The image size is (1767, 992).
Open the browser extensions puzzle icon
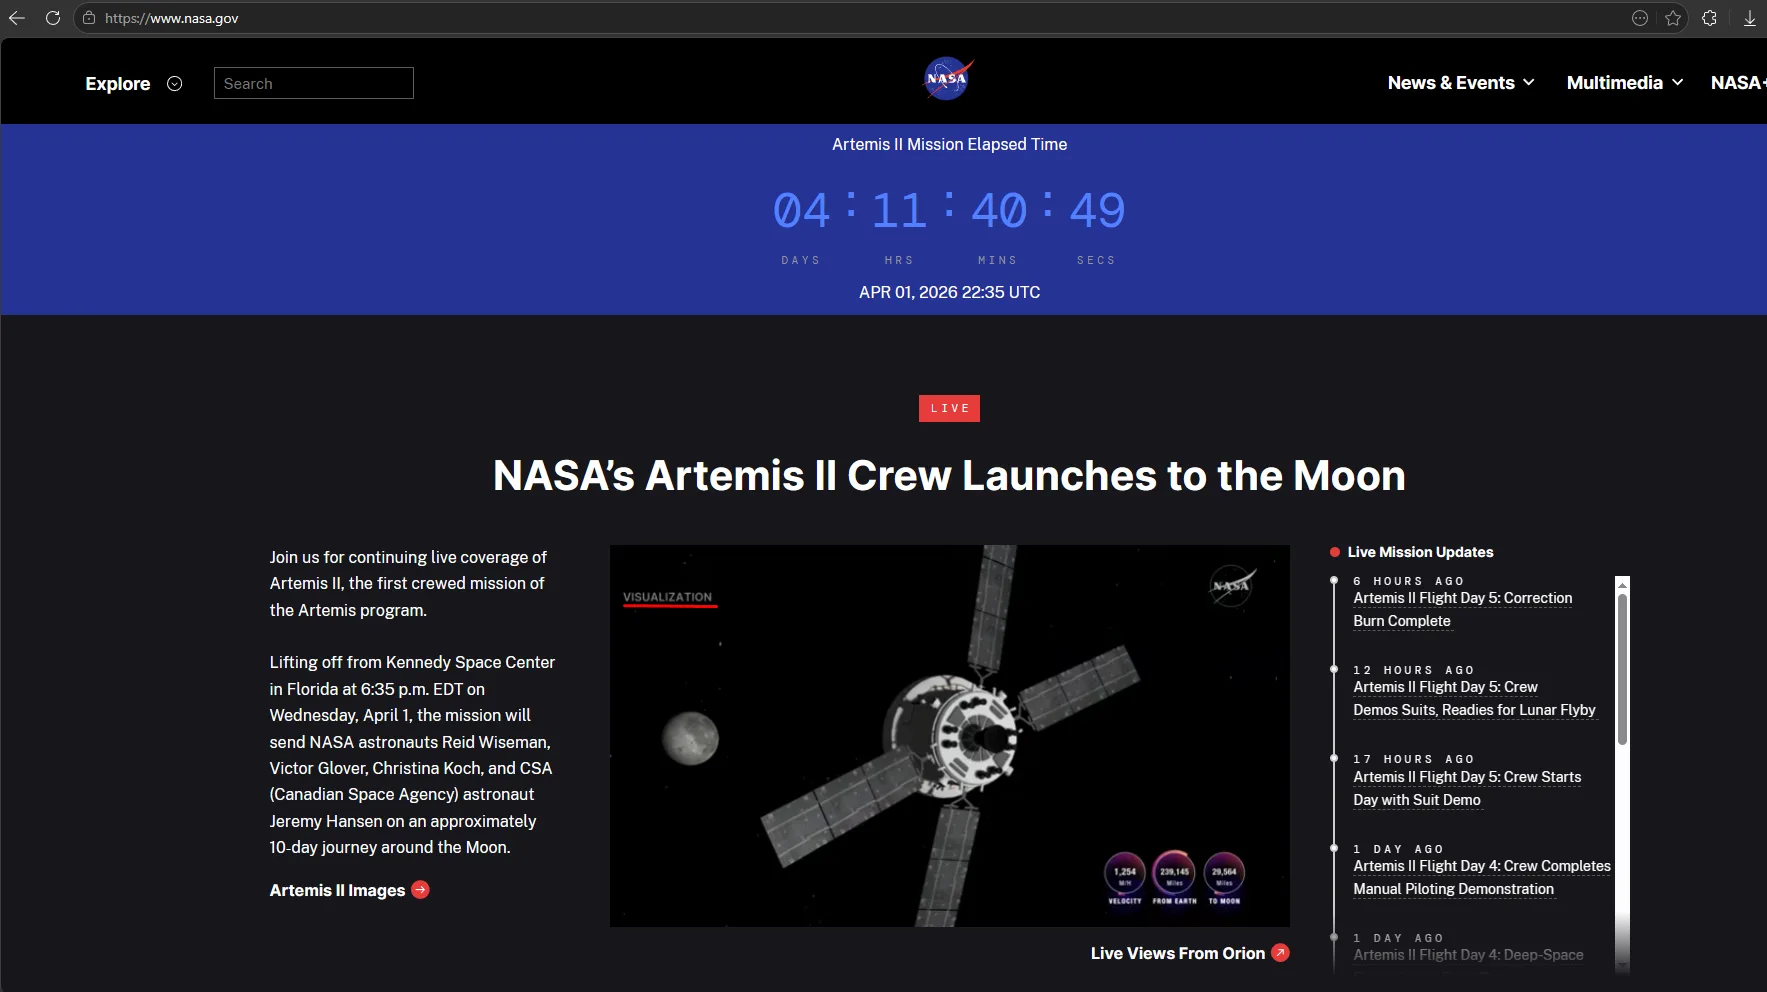[x=1710, y=18]
